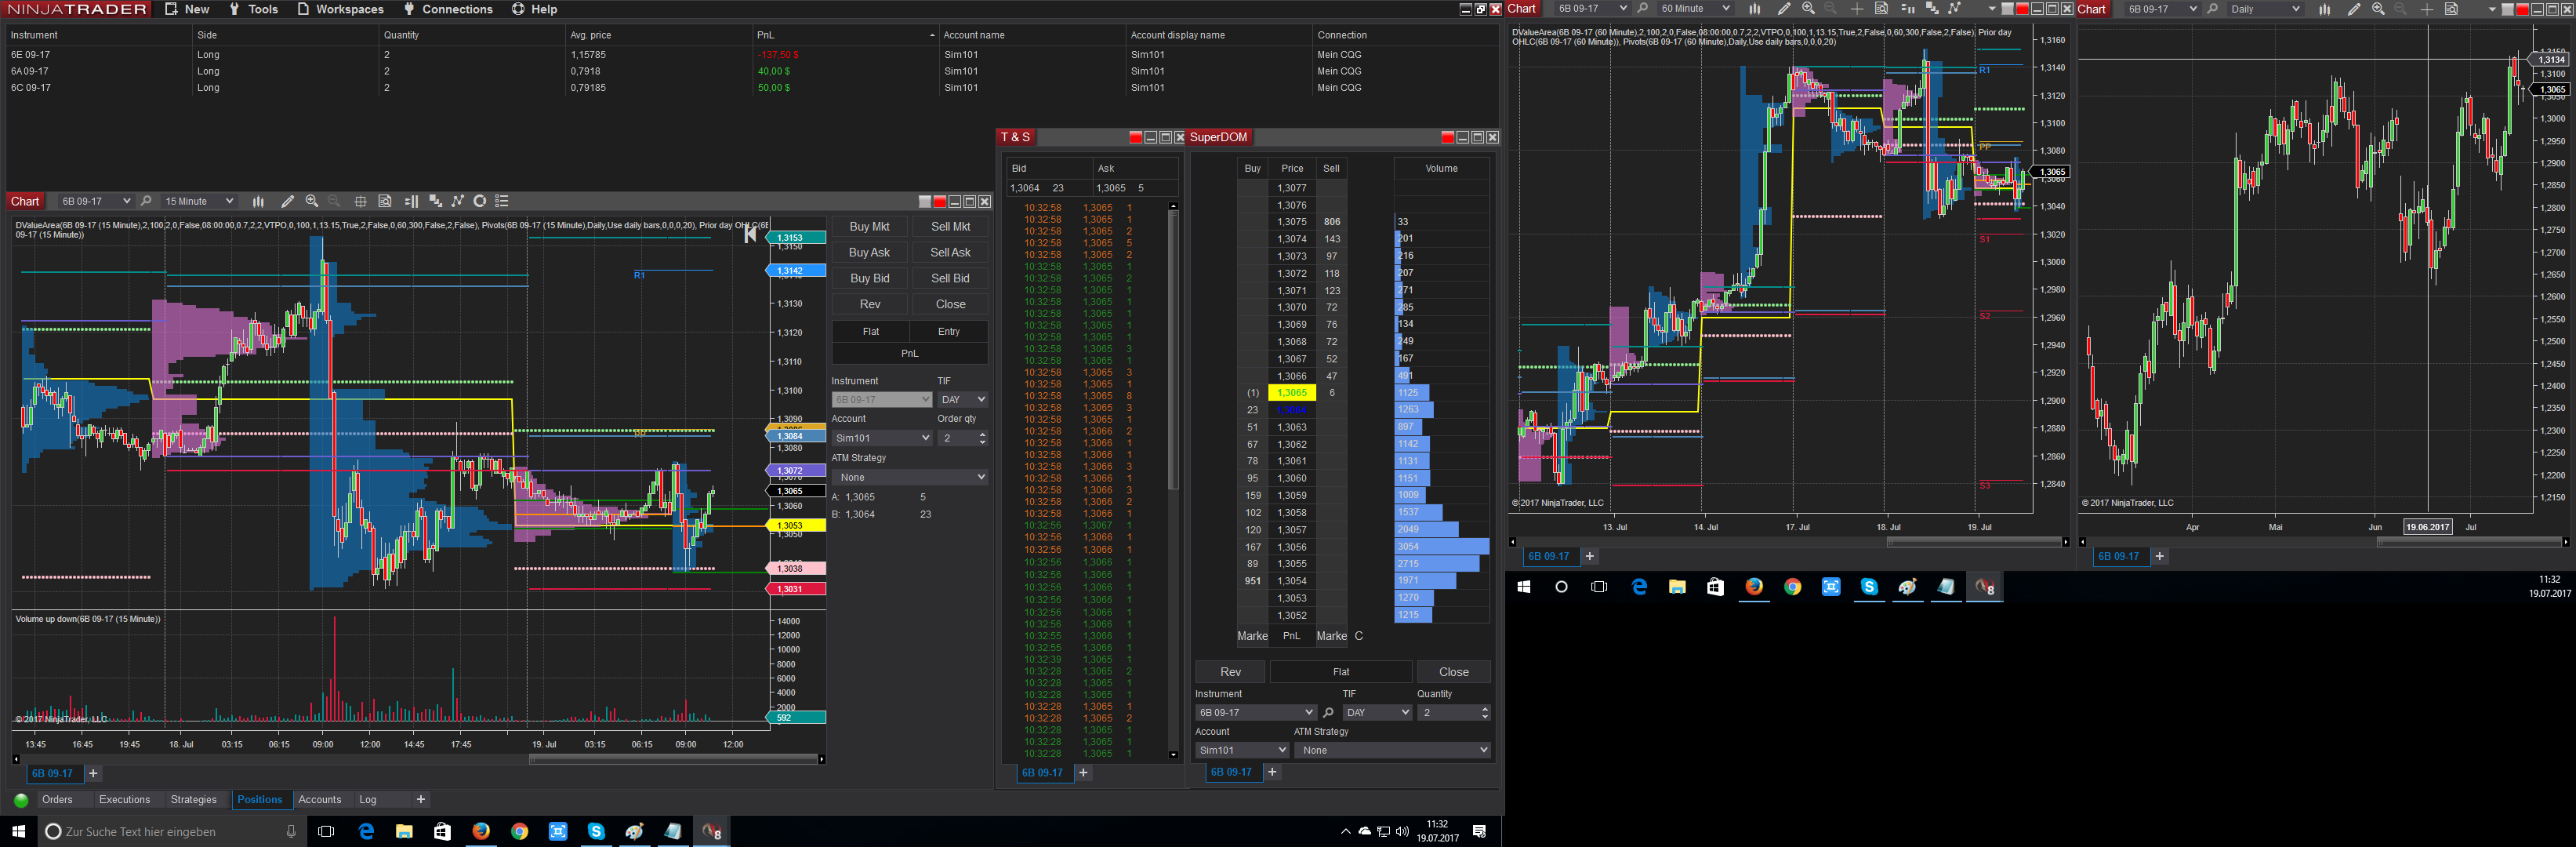Open the SuperDOM ATM Strategy dropdown
The width and height of the screenshot is (2576, 847).
click(1392, 750)
